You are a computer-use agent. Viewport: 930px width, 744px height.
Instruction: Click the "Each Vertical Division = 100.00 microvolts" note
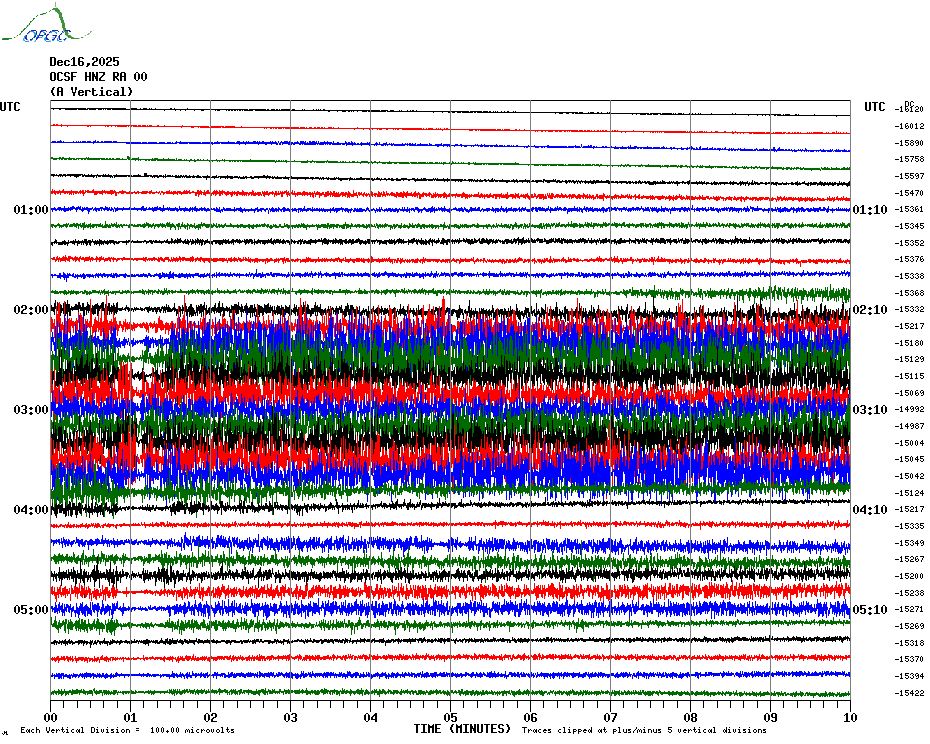tap(128, 730)
